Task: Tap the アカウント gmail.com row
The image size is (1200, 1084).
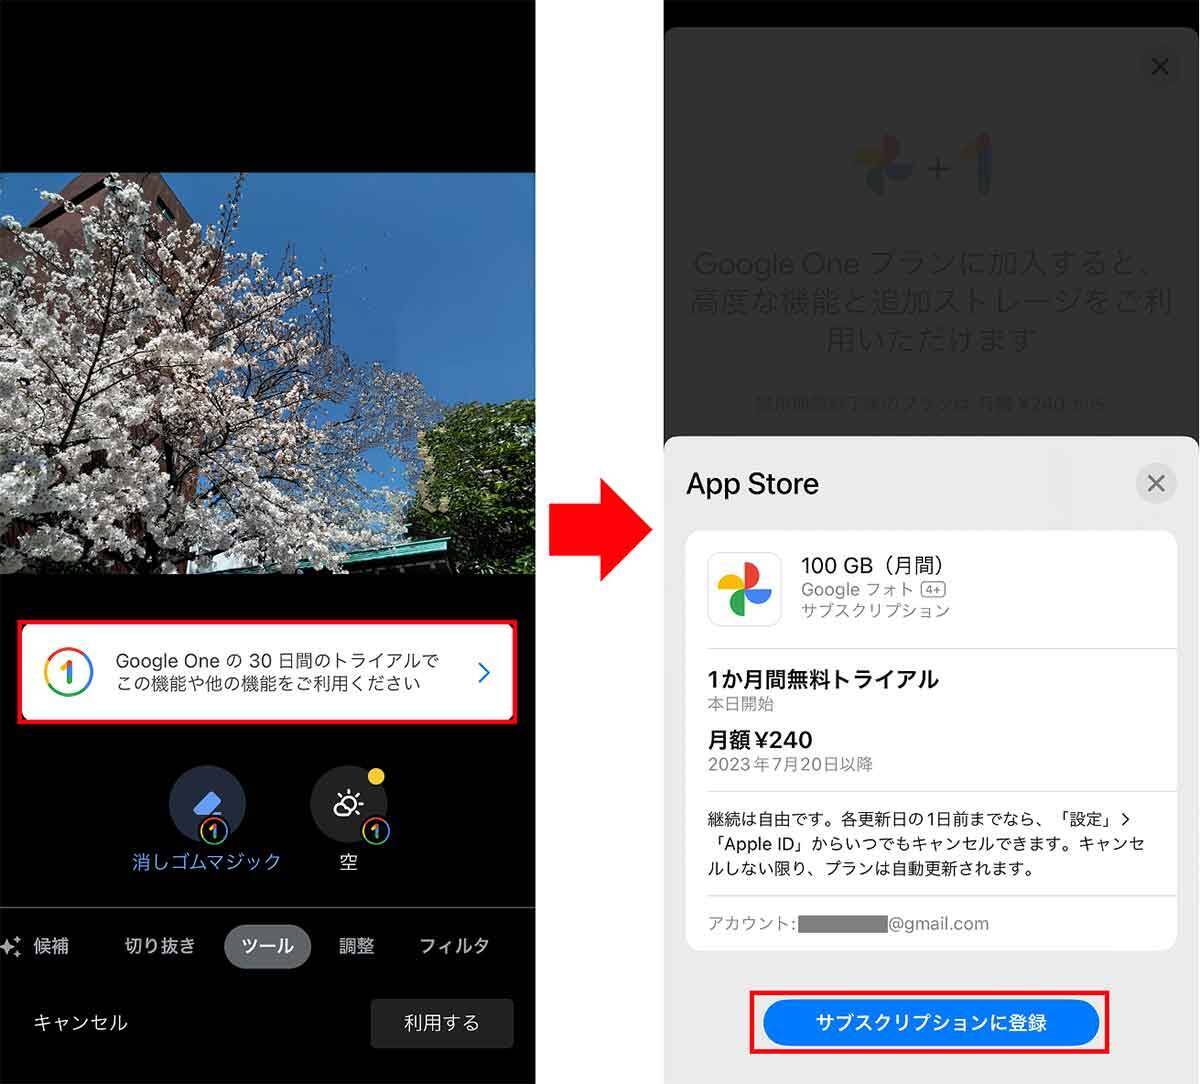Action: 931,923
